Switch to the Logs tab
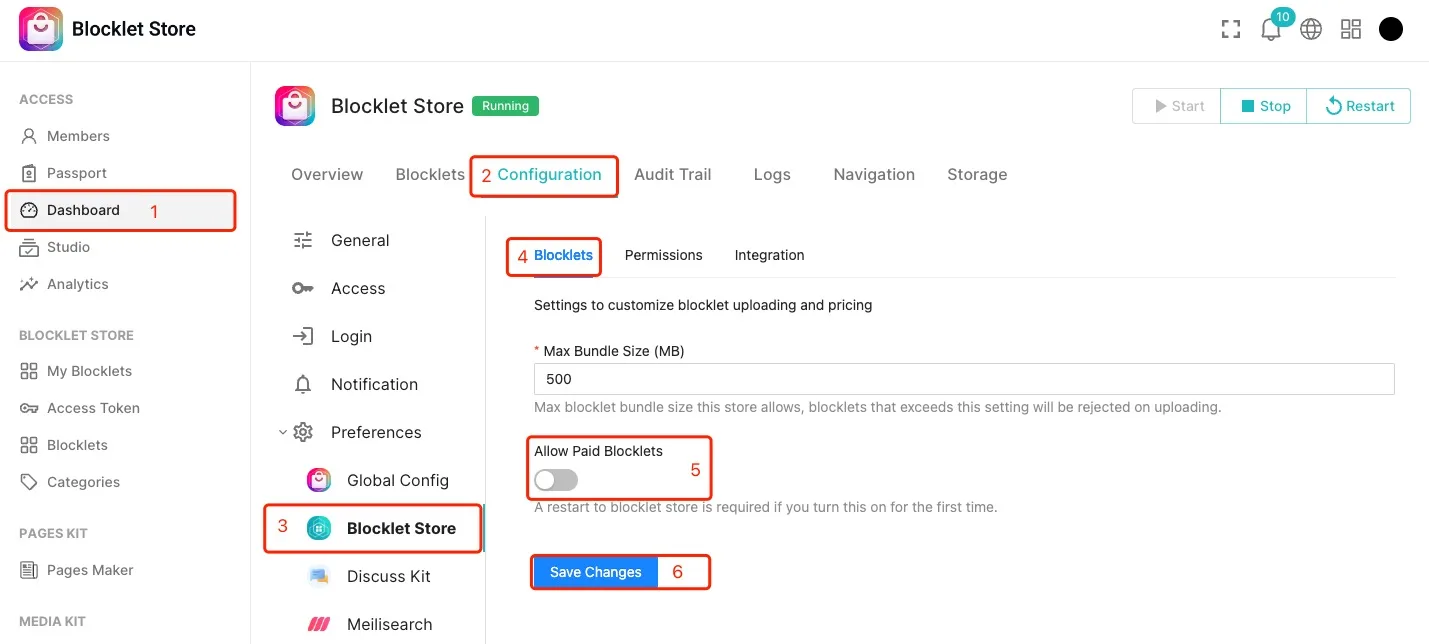 tap(772, 174)
